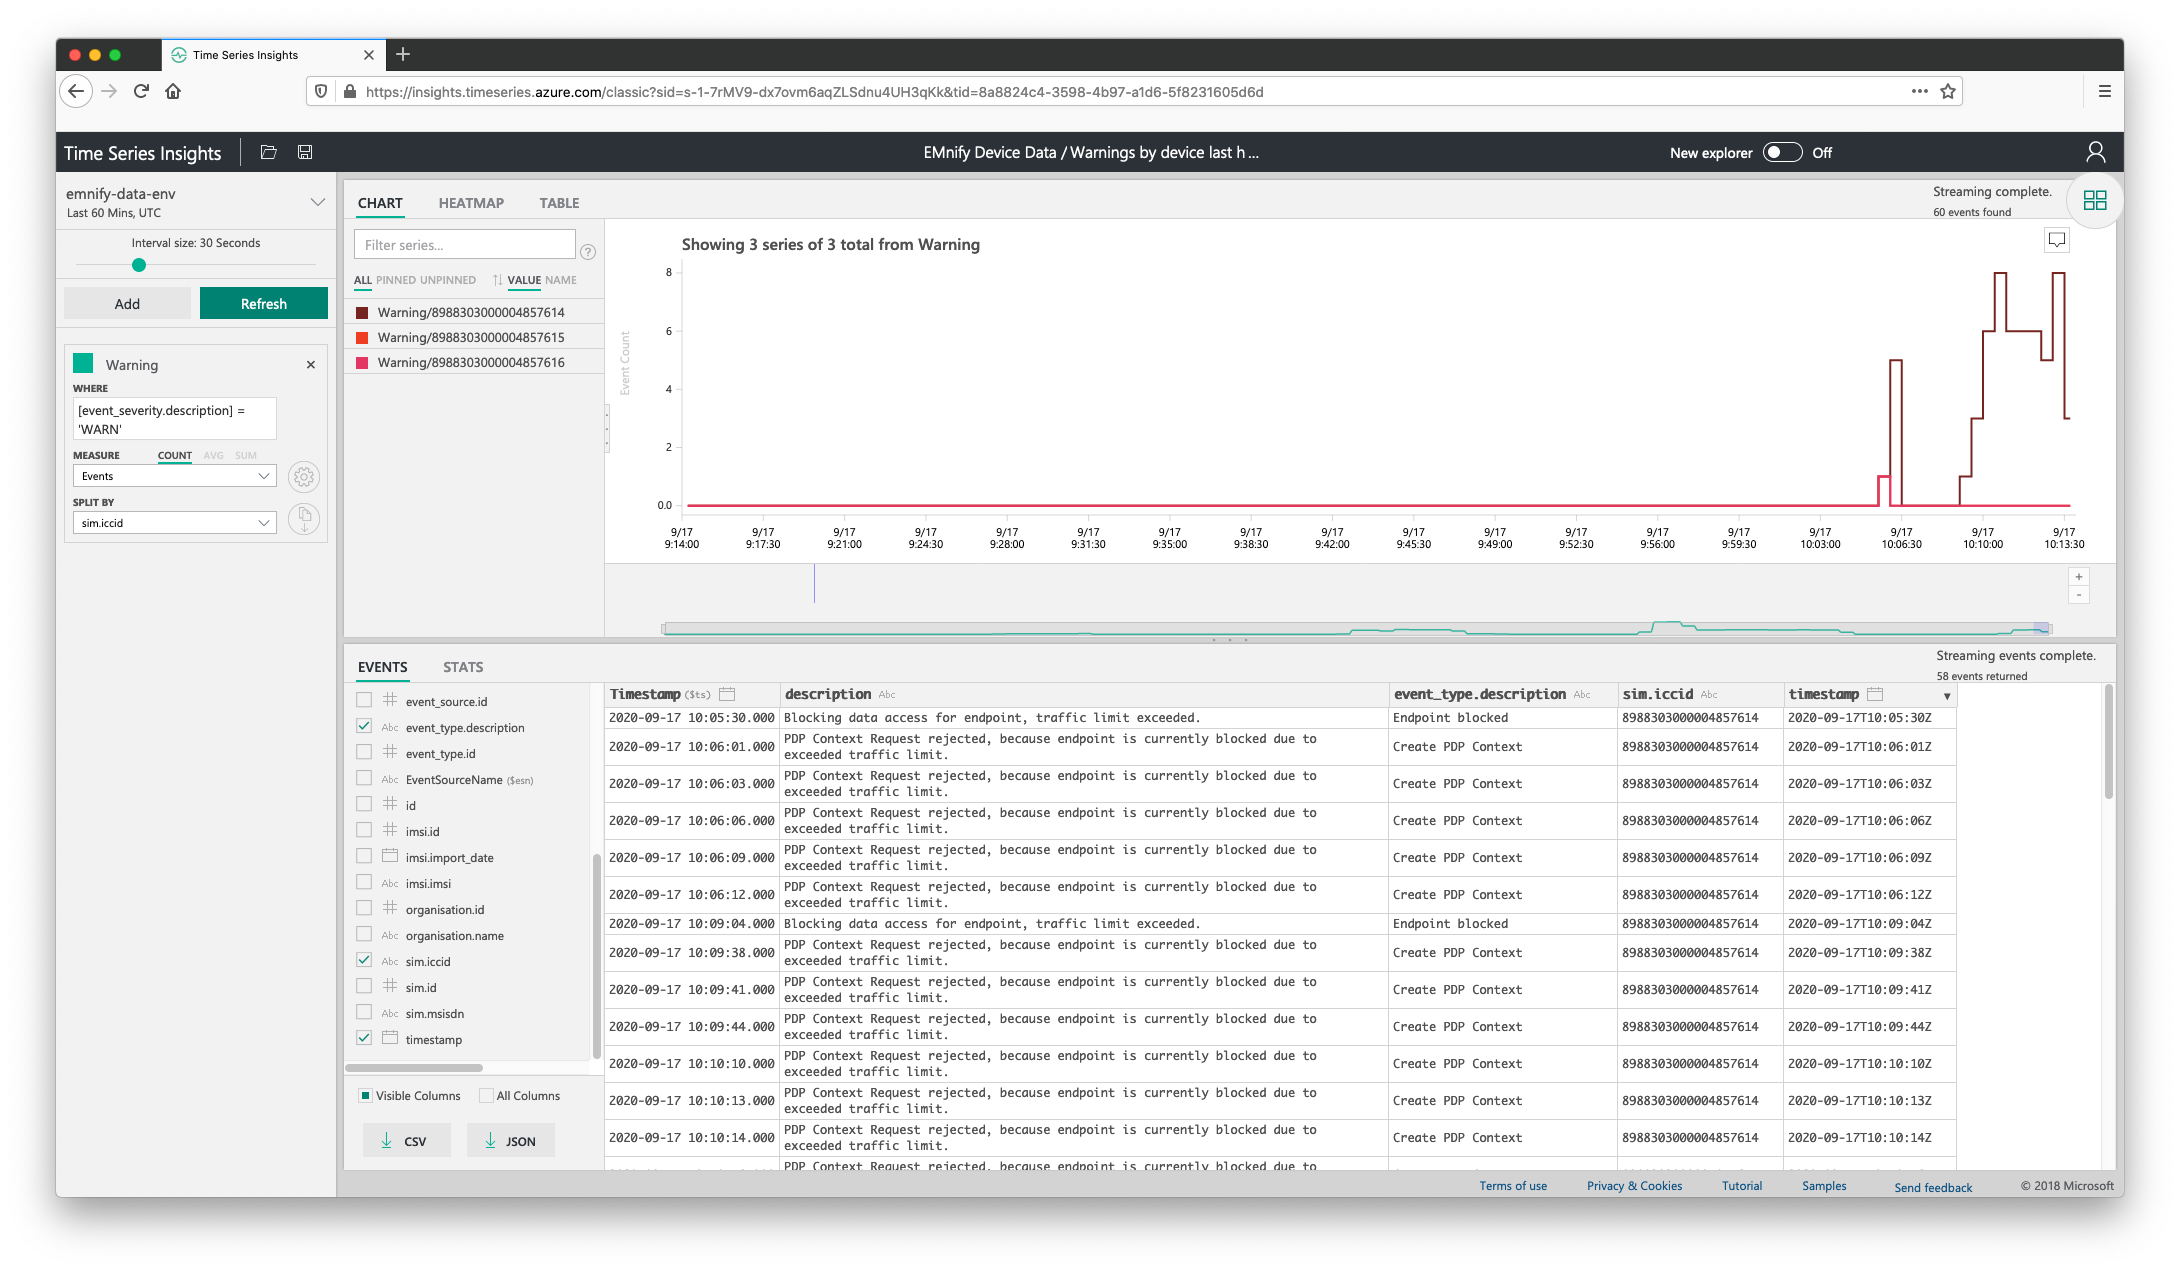
Task: Uncheck the event_type.description column checkbox
Action: pyautogui.click(x=364, y=727)
